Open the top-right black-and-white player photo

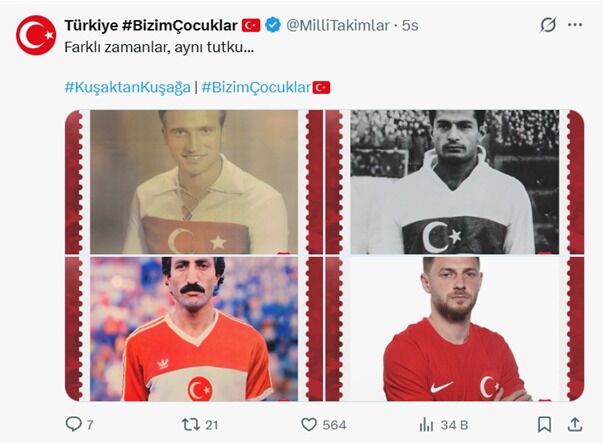coord(455,182)
